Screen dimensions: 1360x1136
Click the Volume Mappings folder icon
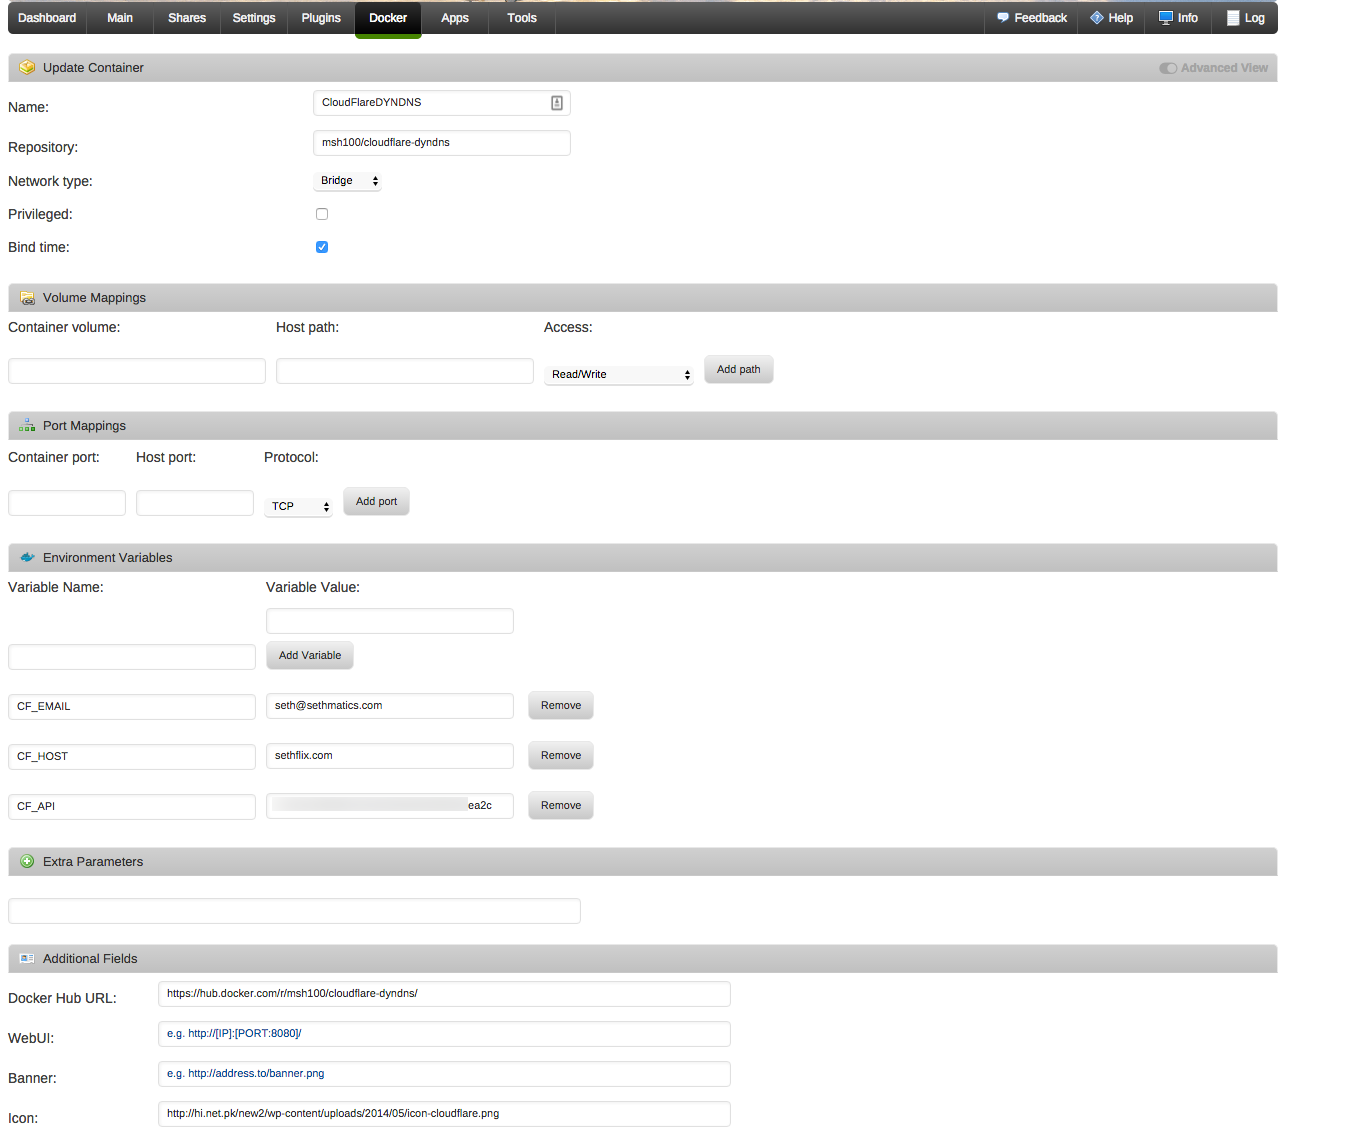tap(27, 298)
